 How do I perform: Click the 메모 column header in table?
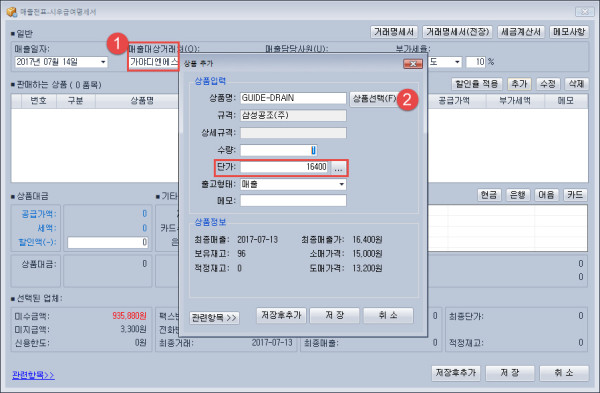pos(566,101)
